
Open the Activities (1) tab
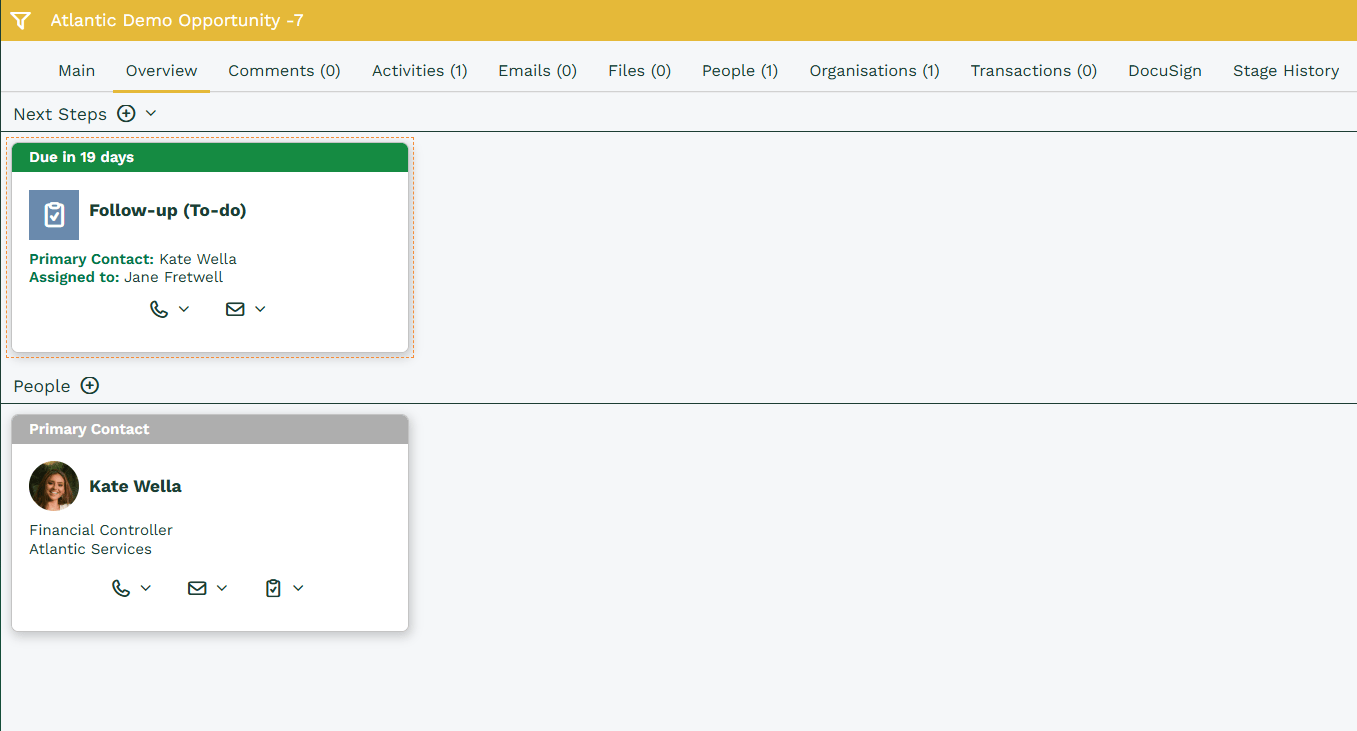tap(419, 71)
